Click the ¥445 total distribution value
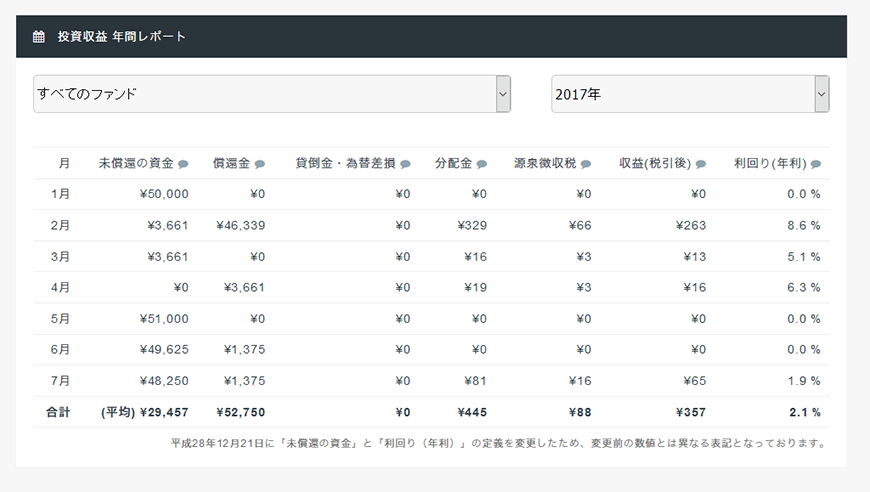Image resolution: width=870 pixels, height=492 pixels. pos(472,412)
